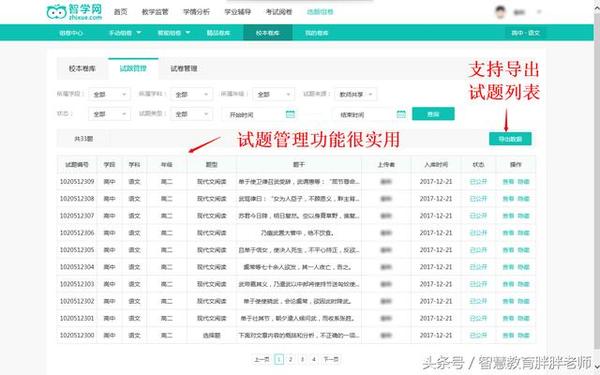Go to page 2 in pagination
This screenshot has width=600, height=375.
[290, 359]
